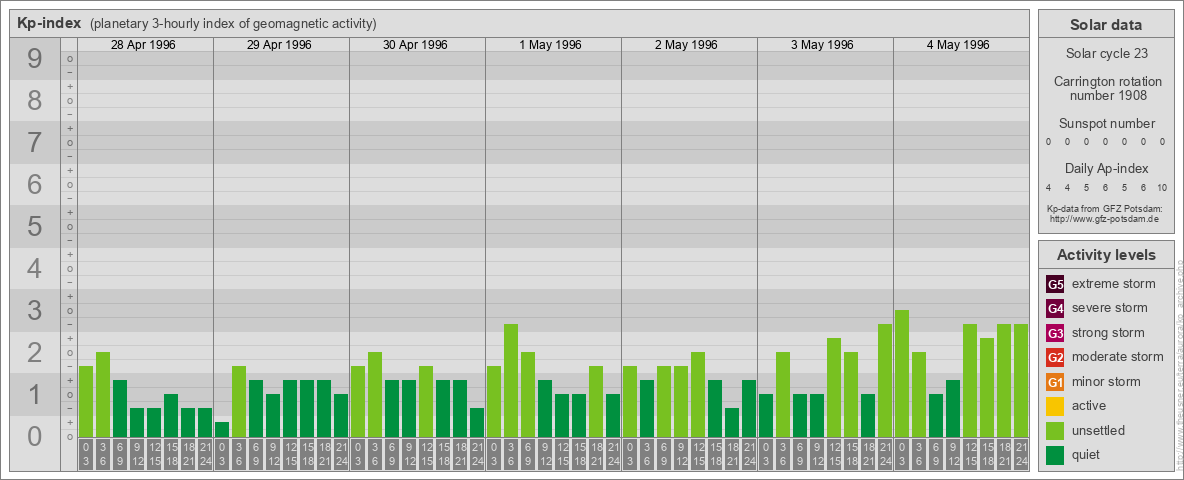
Task: Click the Kp scale number 3
Action: point(35,310)
